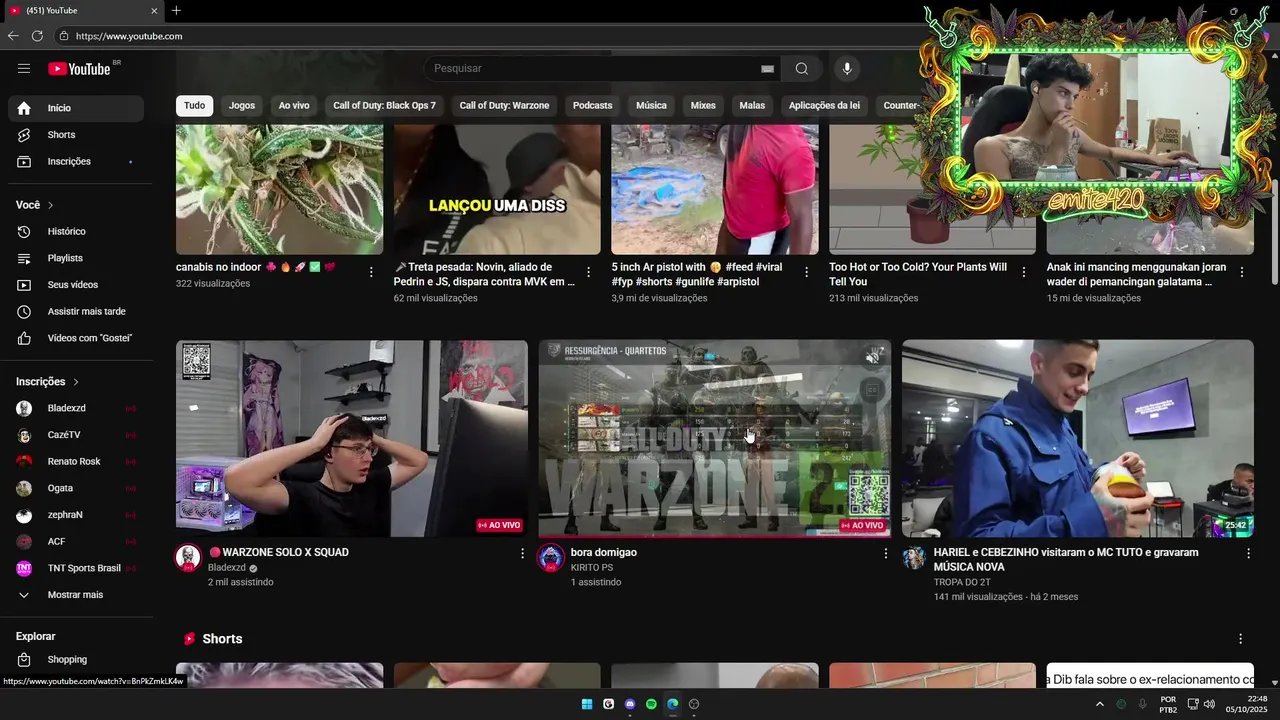1280x720 pixels.
Task: Toggle captions on the Warzone preview
Action: point(873,390)
